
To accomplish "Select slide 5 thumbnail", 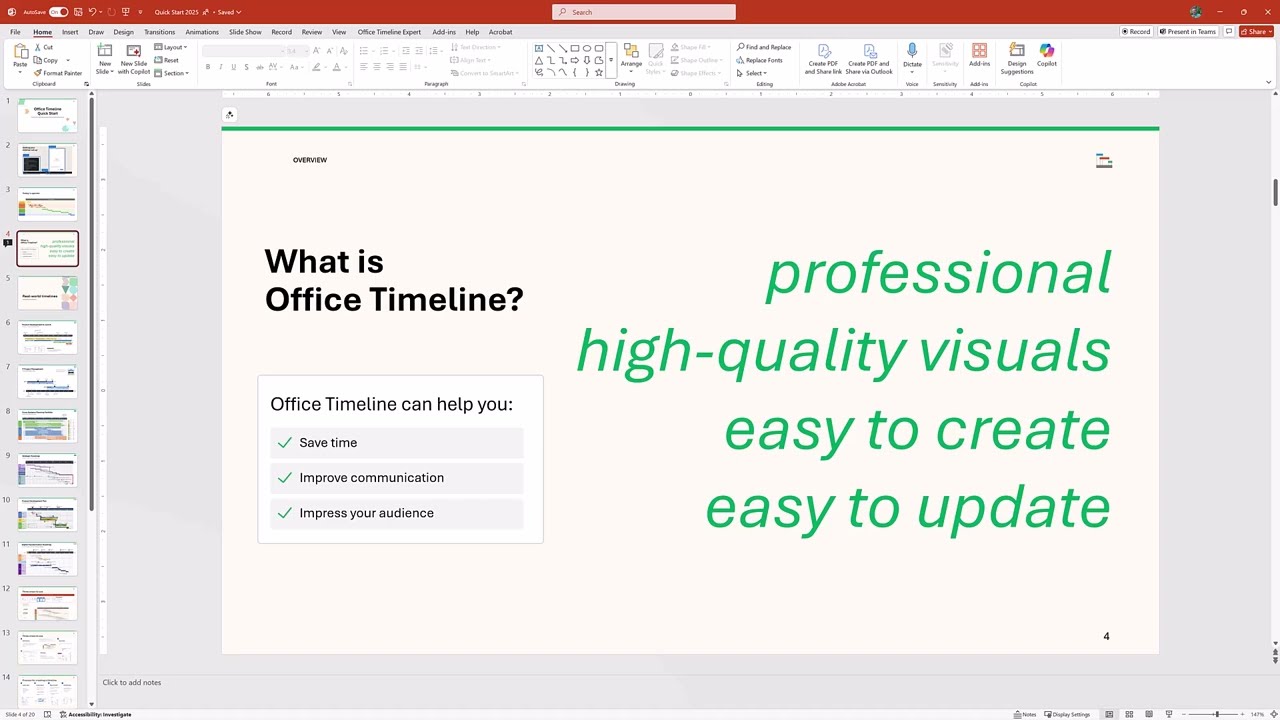I will tap(47, 292).
